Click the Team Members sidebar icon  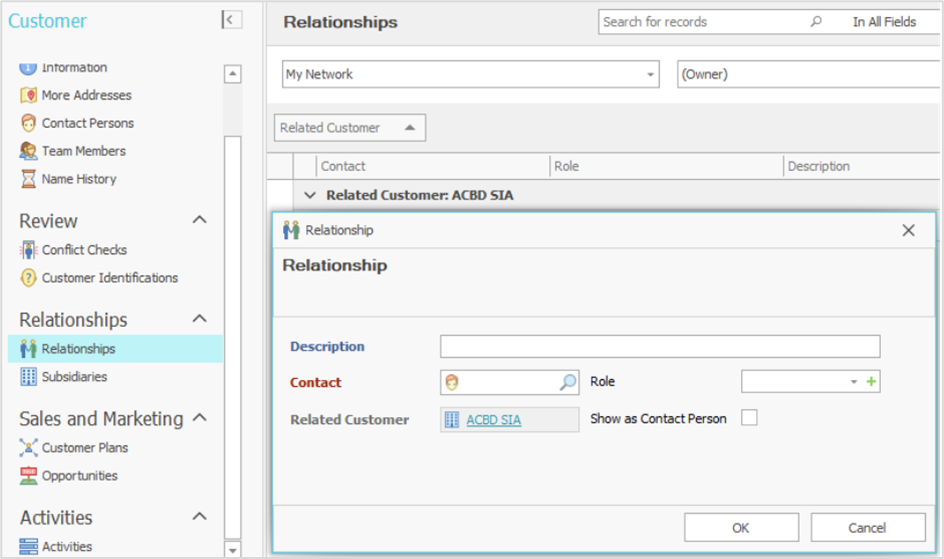click(28, 151)
